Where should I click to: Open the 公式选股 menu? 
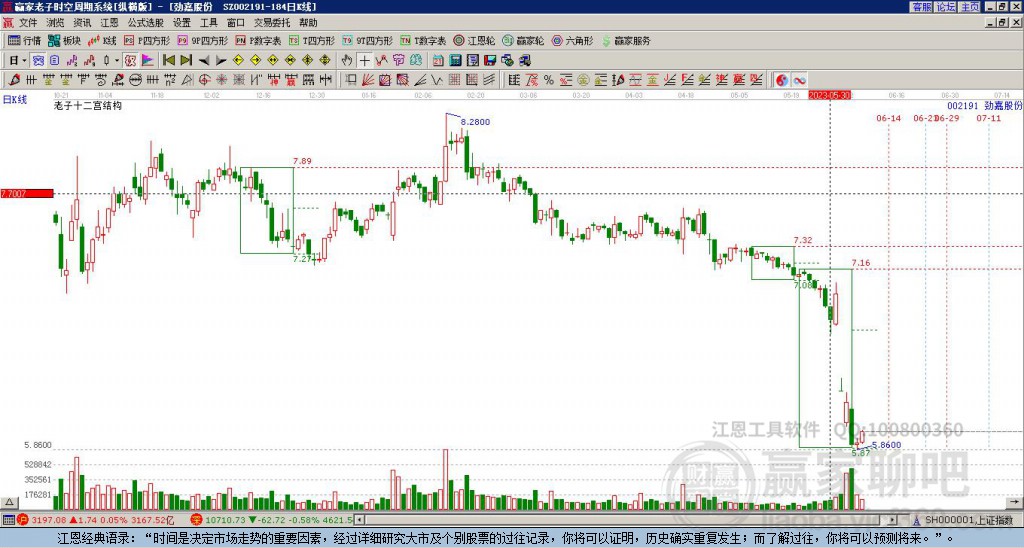pos(146,23)
